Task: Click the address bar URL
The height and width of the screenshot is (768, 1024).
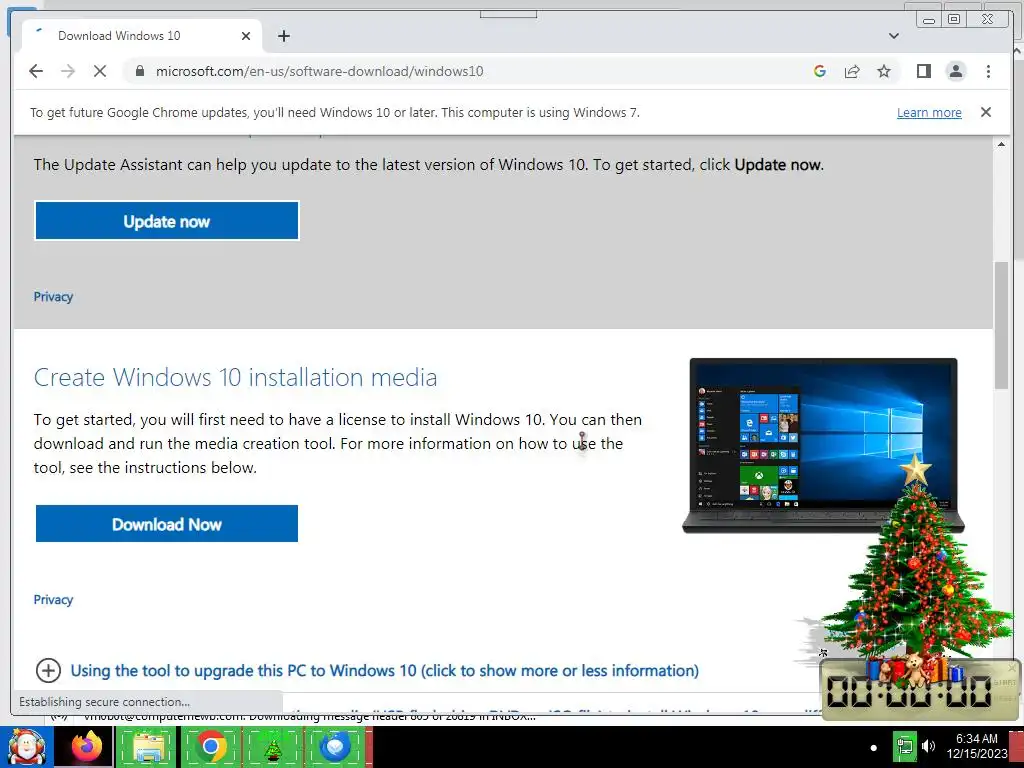Action: pos(319,71)
